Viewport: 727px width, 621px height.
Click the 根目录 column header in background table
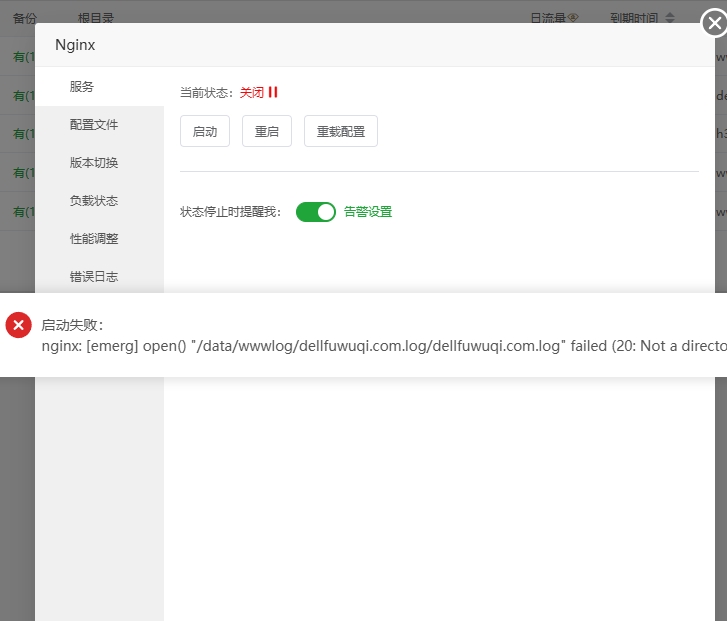(x=96, y=18)
